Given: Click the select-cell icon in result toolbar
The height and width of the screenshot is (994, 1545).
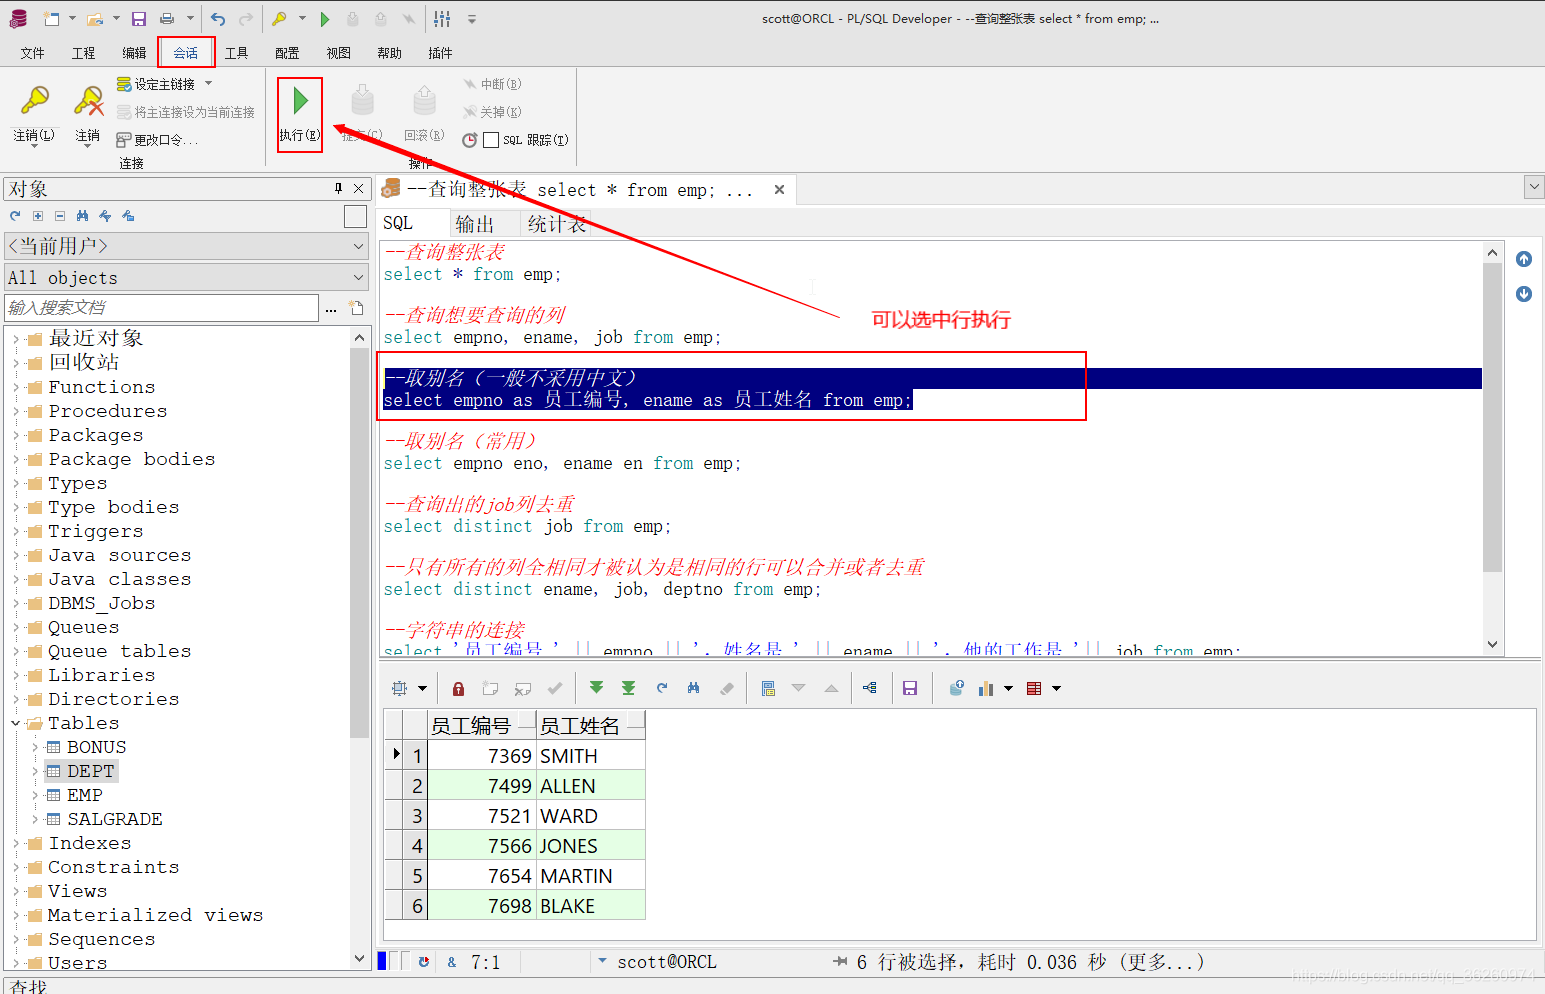Looking at the screenshot, I should coord(400,688).
